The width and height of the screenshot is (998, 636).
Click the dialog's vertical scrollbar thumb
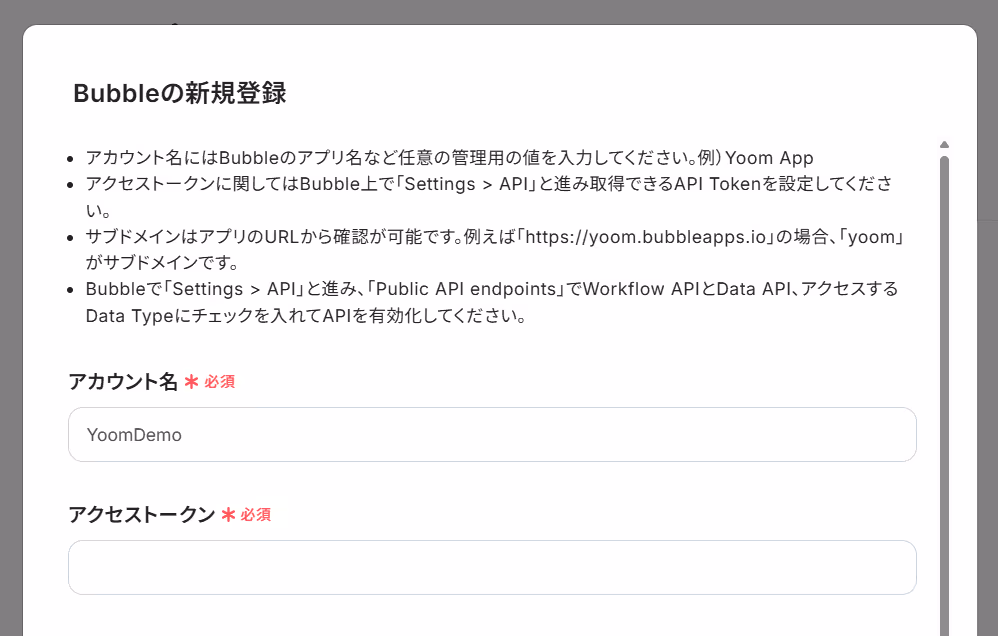coord(945,395)
